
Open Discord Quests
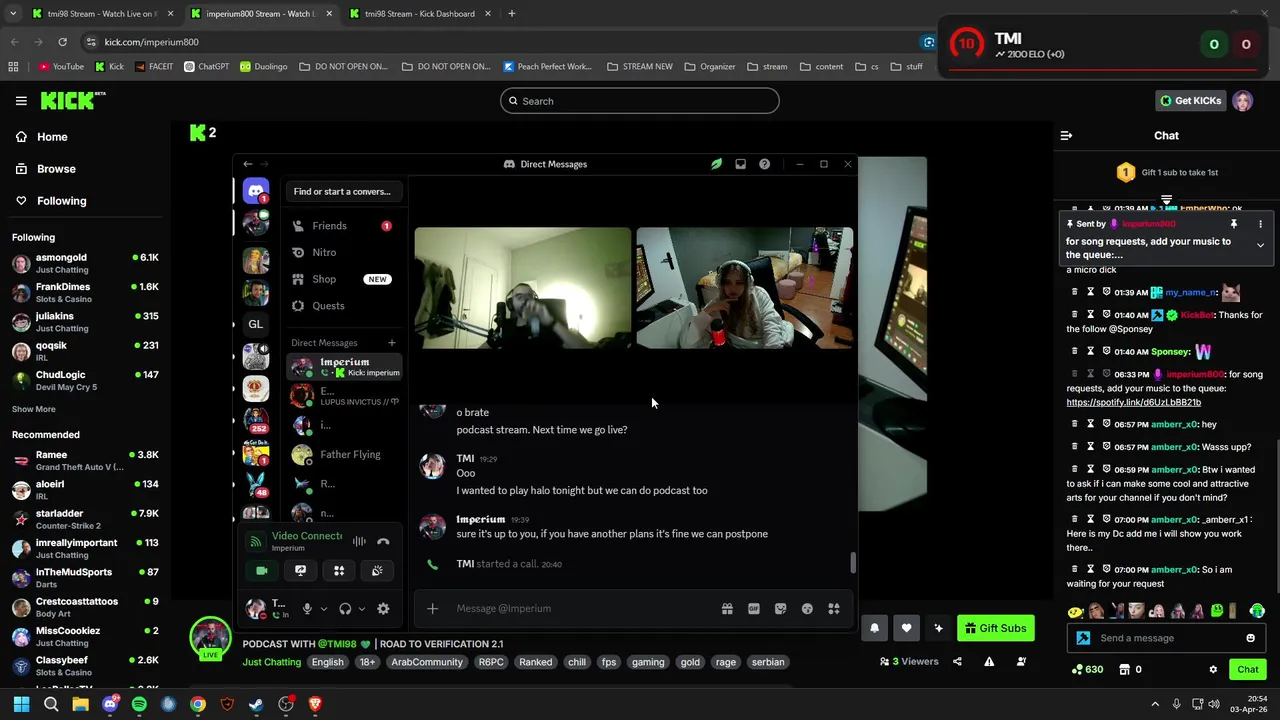pos(343,306)
